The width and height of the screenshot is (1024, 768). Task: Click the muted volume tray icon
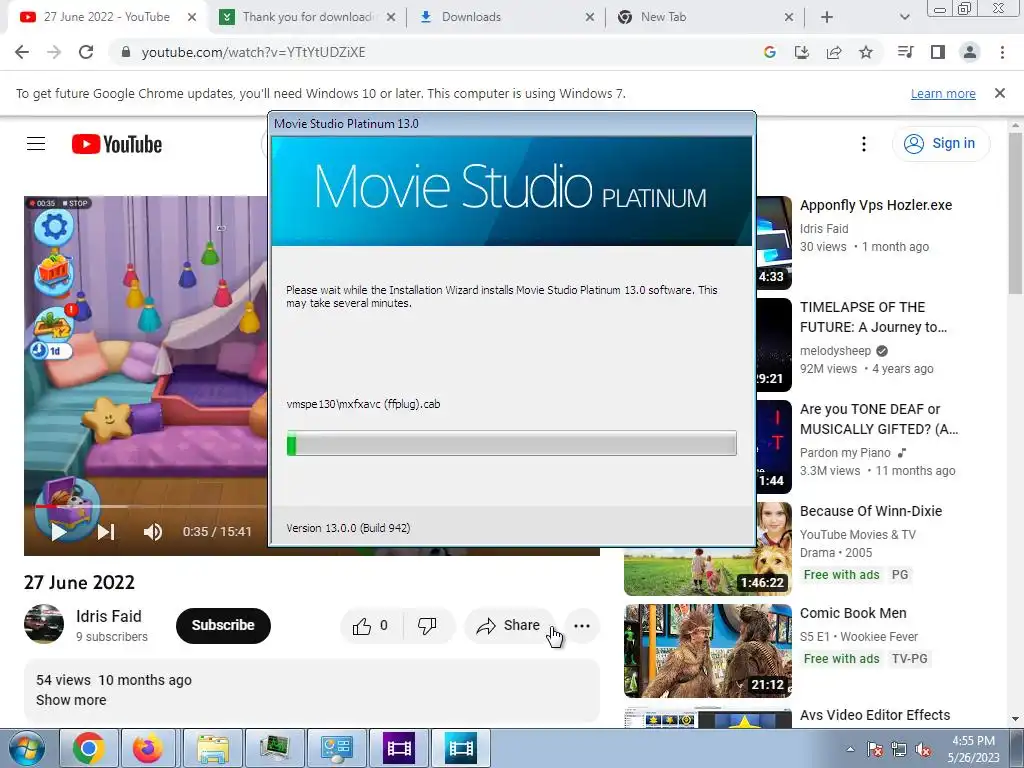click(x=923, y=749)
